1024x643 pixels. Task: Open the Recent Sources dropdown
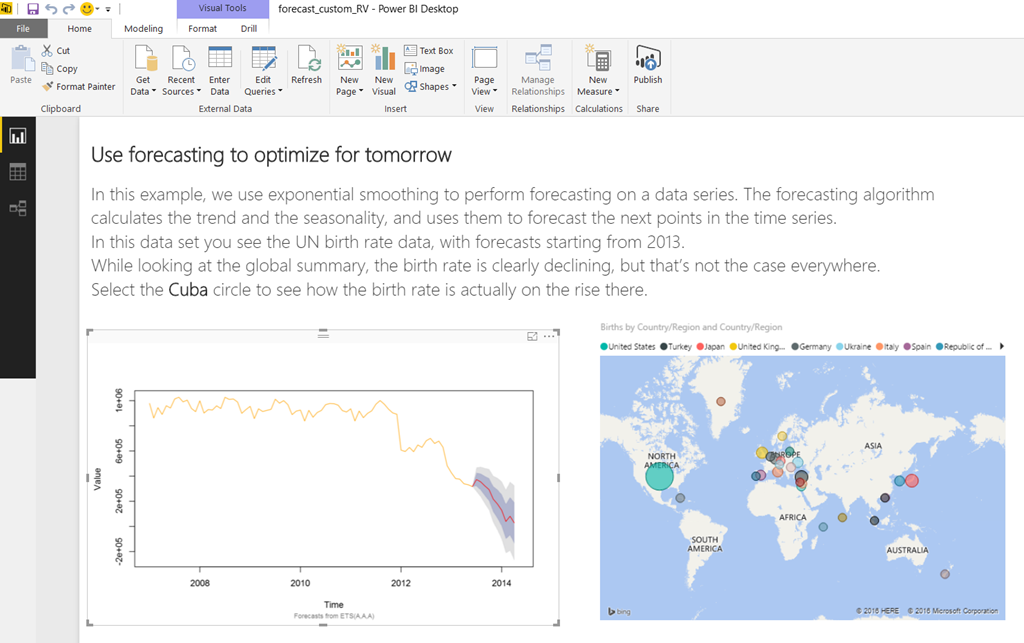coord(181,91)
